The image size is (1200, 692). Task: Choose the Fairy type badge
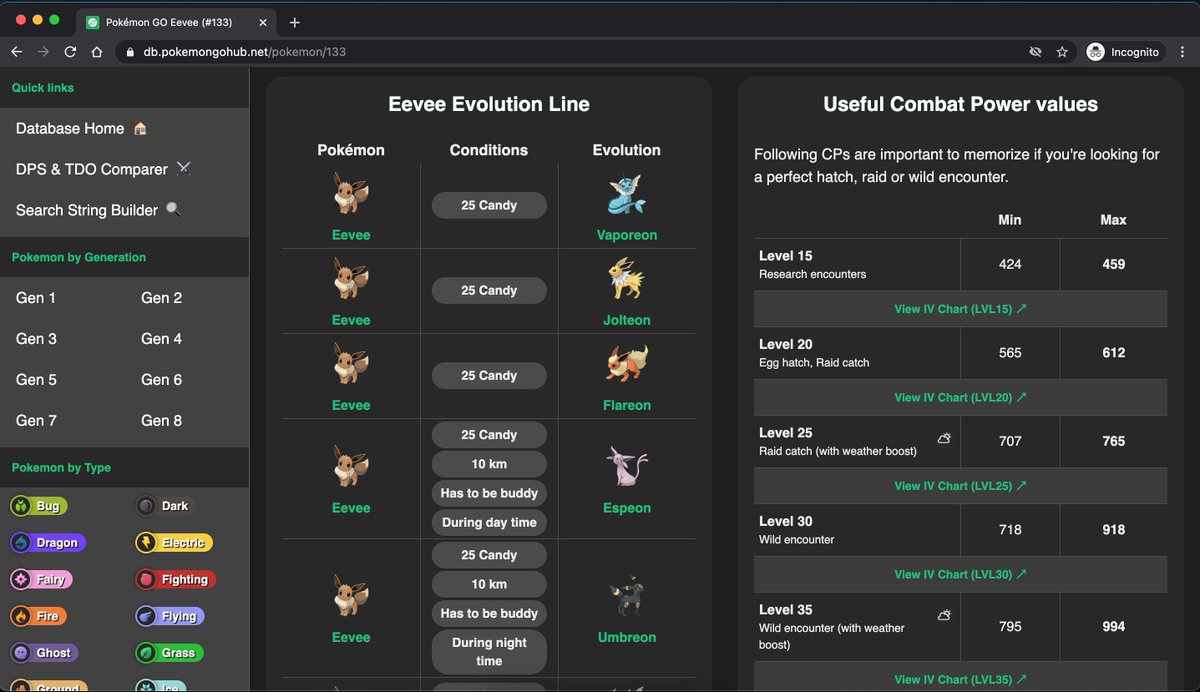tap(41, 580)
